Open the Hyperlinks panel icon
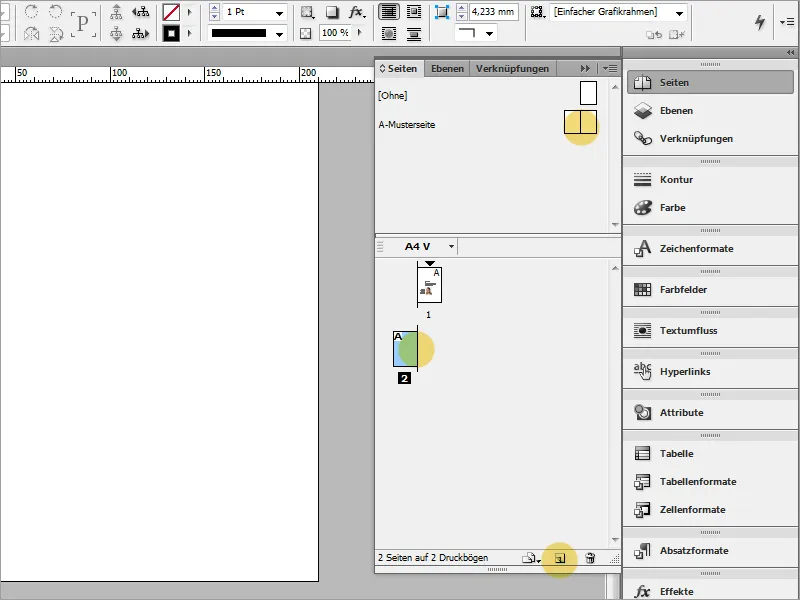 642,371
